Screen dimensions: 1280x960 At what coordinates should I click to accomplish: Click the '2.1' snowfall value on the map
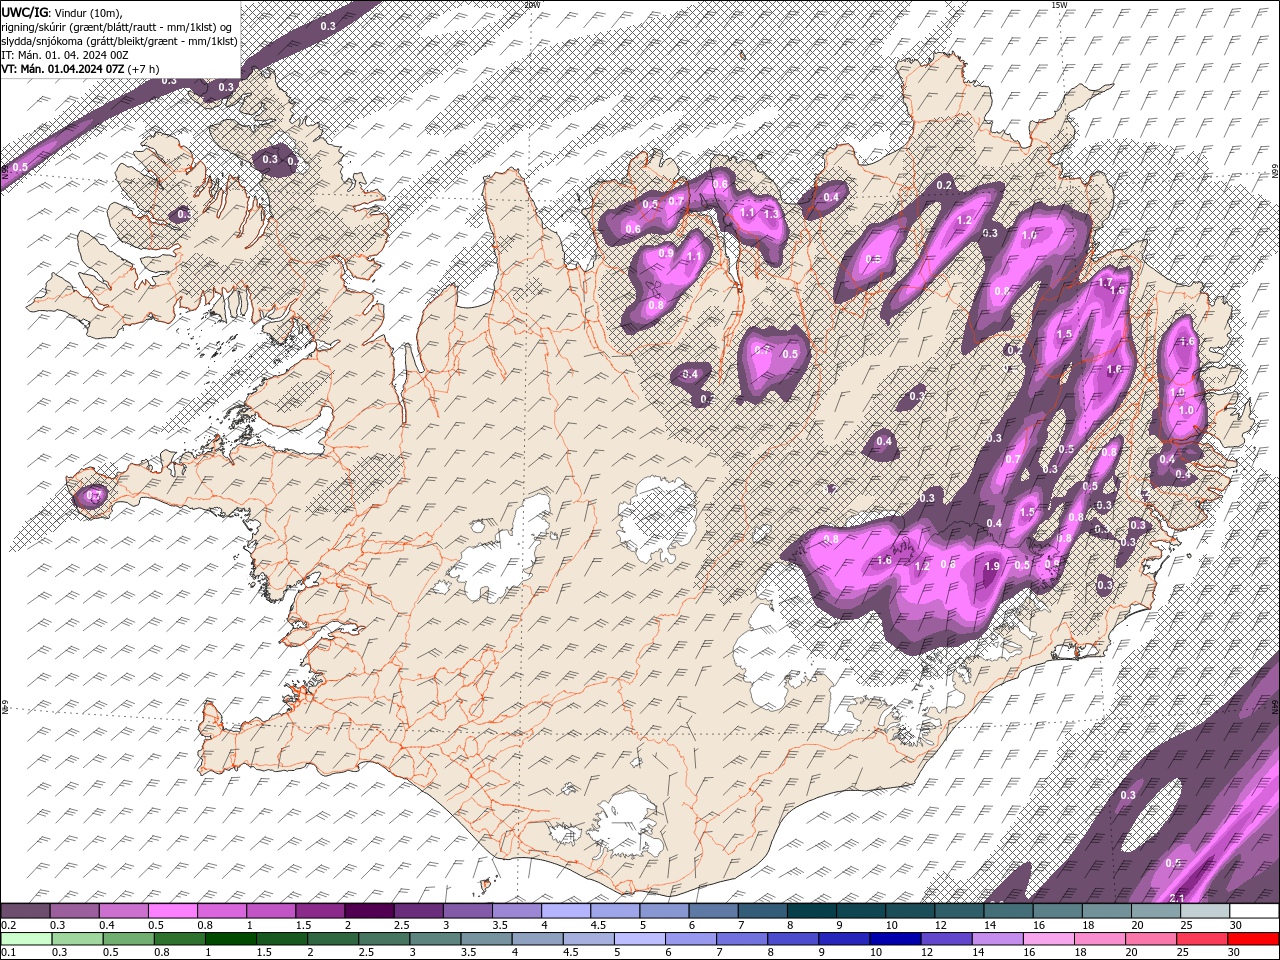[x=1177, y=897]
